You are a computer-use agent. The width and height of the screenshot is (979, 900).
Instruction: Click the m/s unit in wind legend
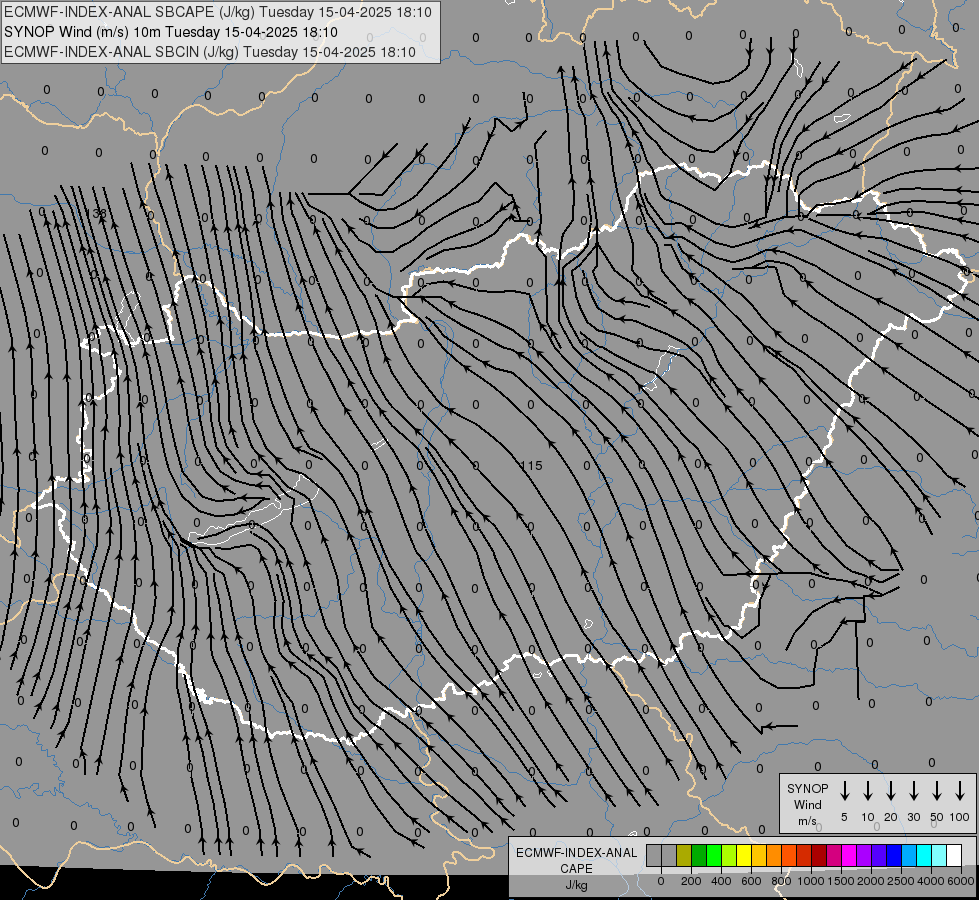coord(807,821)
